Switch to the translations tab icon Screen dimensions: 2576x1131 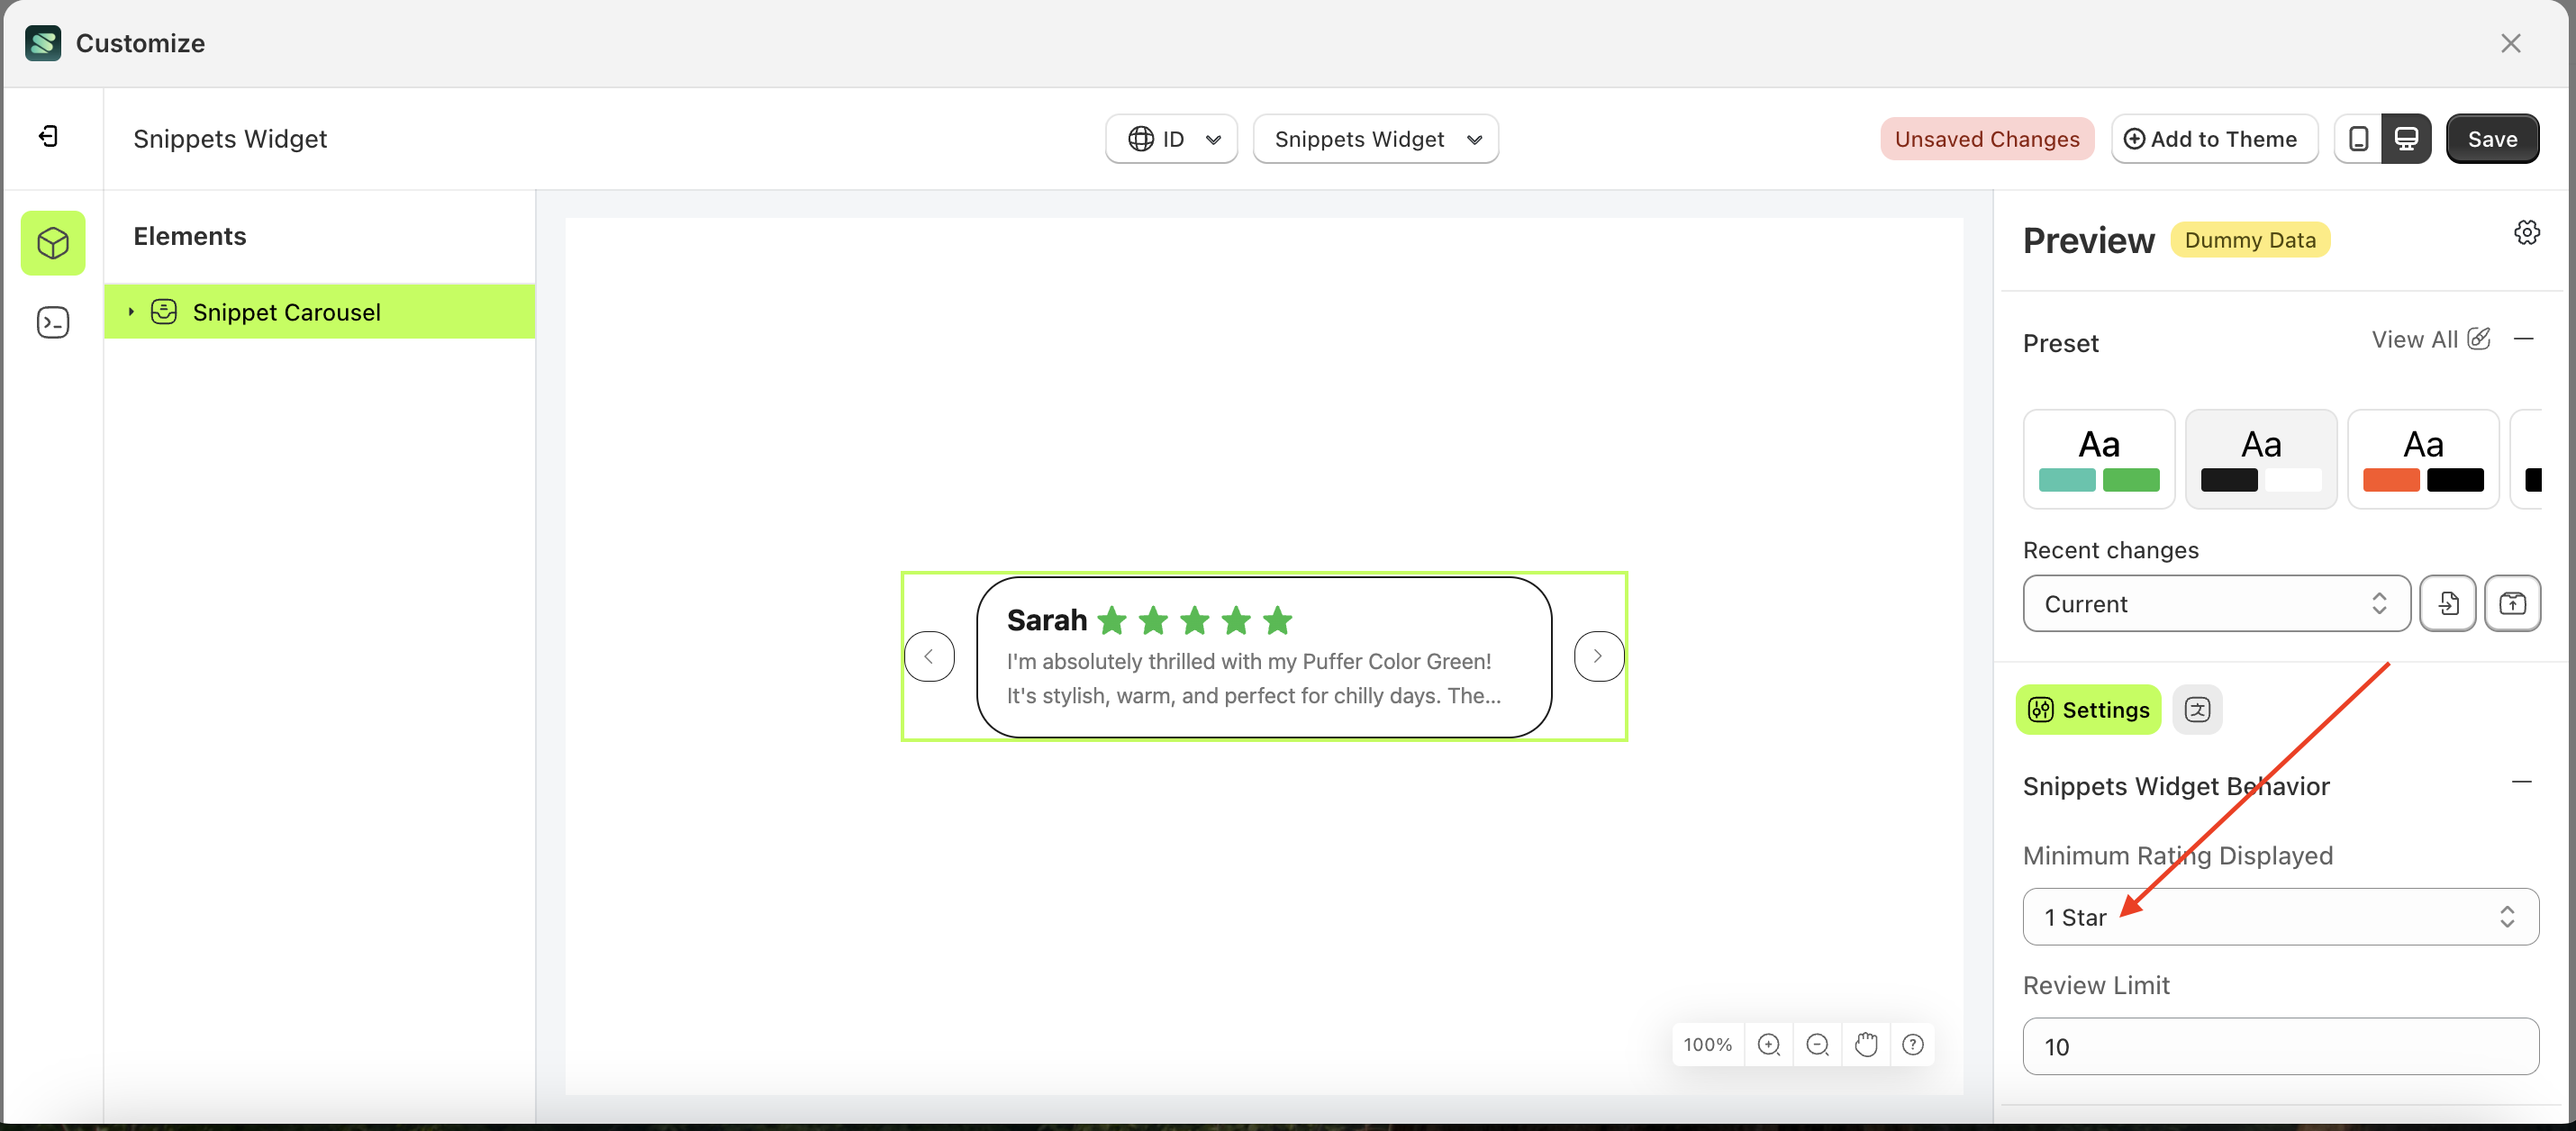[x=2197, y=709]
